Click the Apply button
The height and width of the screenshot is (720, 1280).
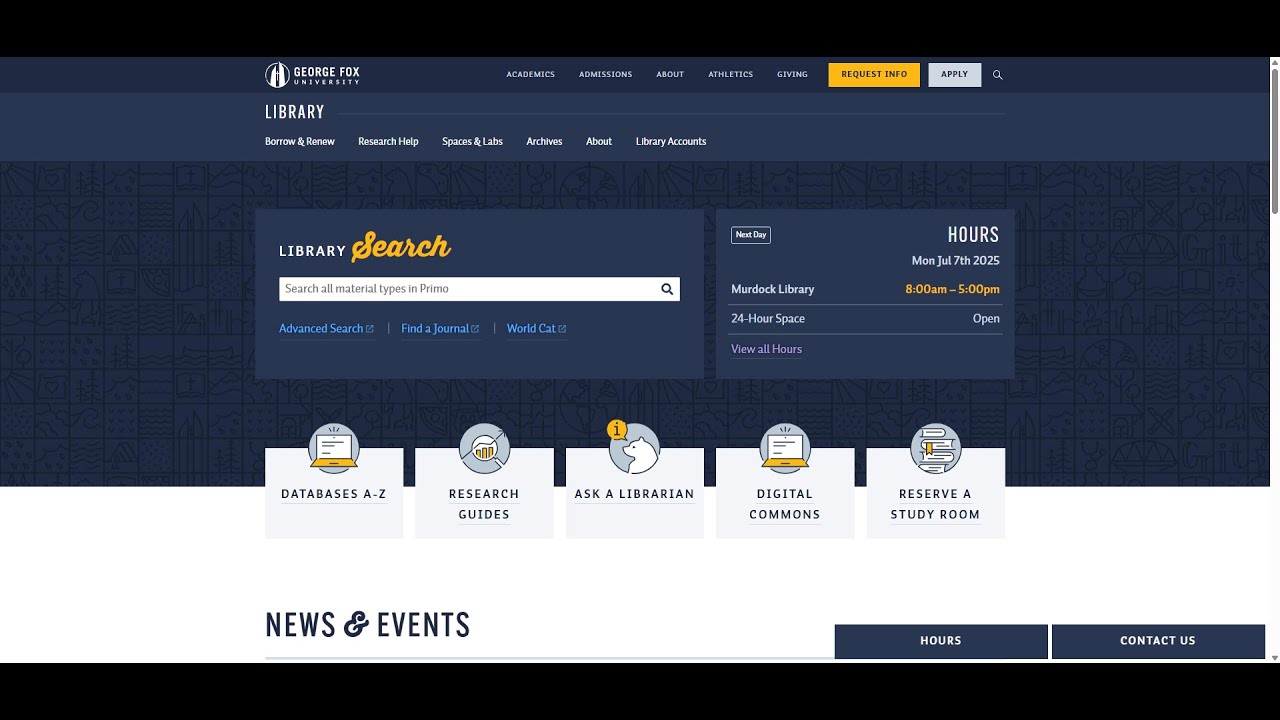(x=955, y=75)
